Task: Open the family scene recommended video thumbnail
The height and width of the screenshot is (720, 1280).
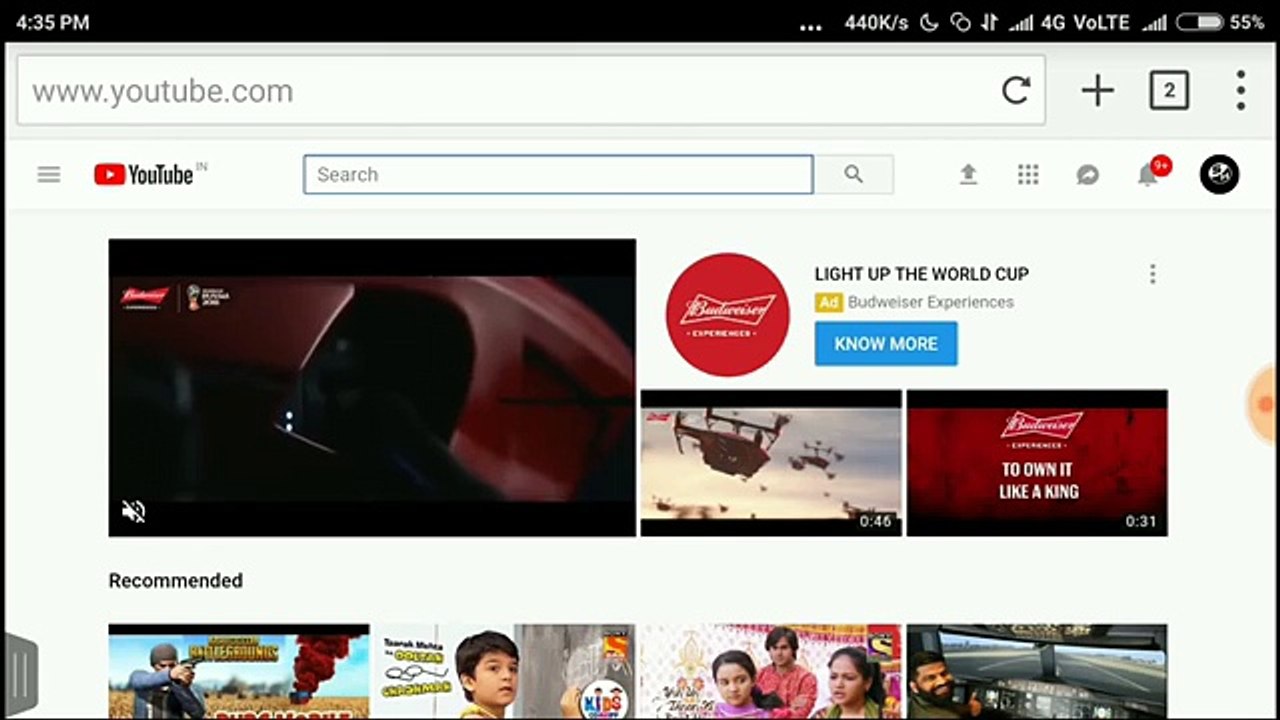Action: (771, 671)
